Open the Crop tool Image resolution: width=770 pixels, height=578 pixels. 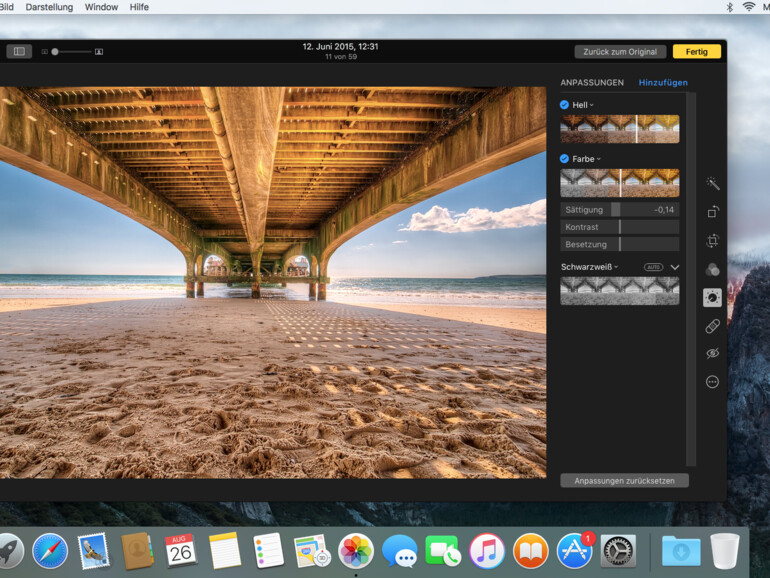click(x=713, y=241)
